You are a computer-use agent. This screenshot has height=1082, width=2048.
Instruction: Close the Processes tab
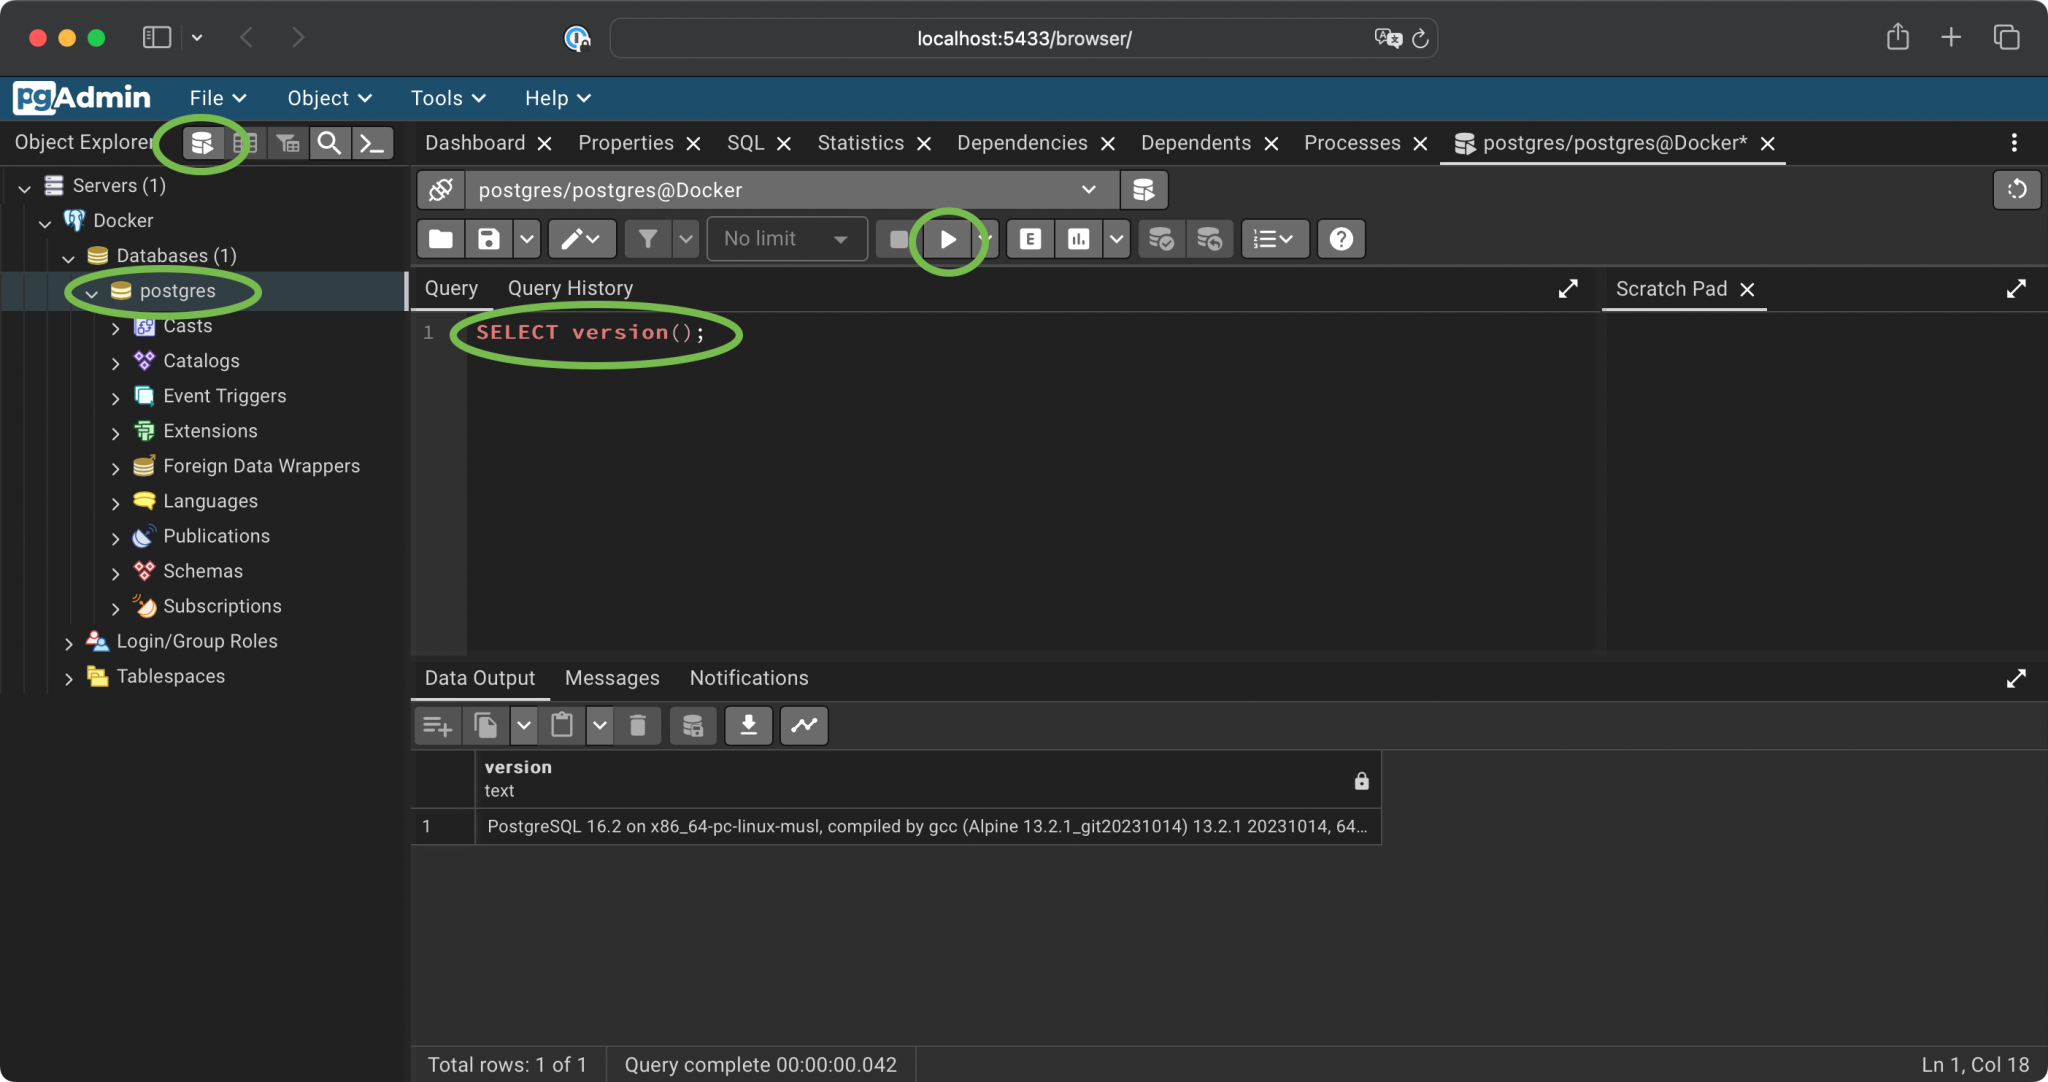click(x=1420, y=144)
